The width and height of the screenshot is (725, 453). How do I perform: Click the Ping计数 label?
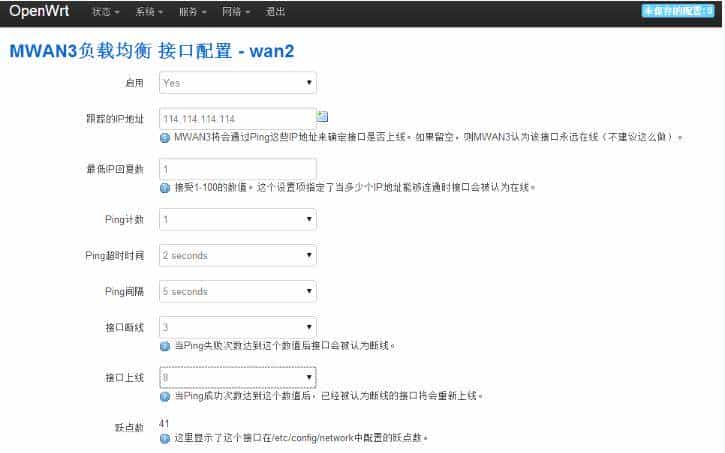pos(124,219)
